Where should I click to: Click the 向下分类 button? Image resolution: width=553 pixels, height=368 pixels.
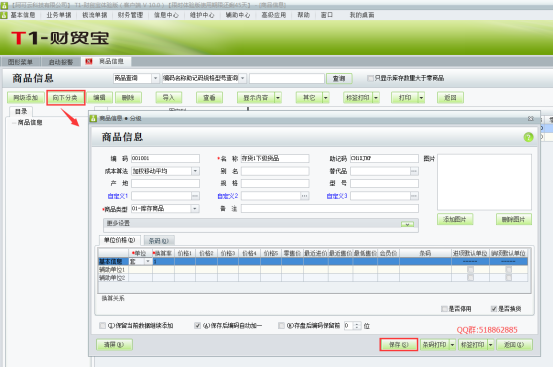click(66, 98)
